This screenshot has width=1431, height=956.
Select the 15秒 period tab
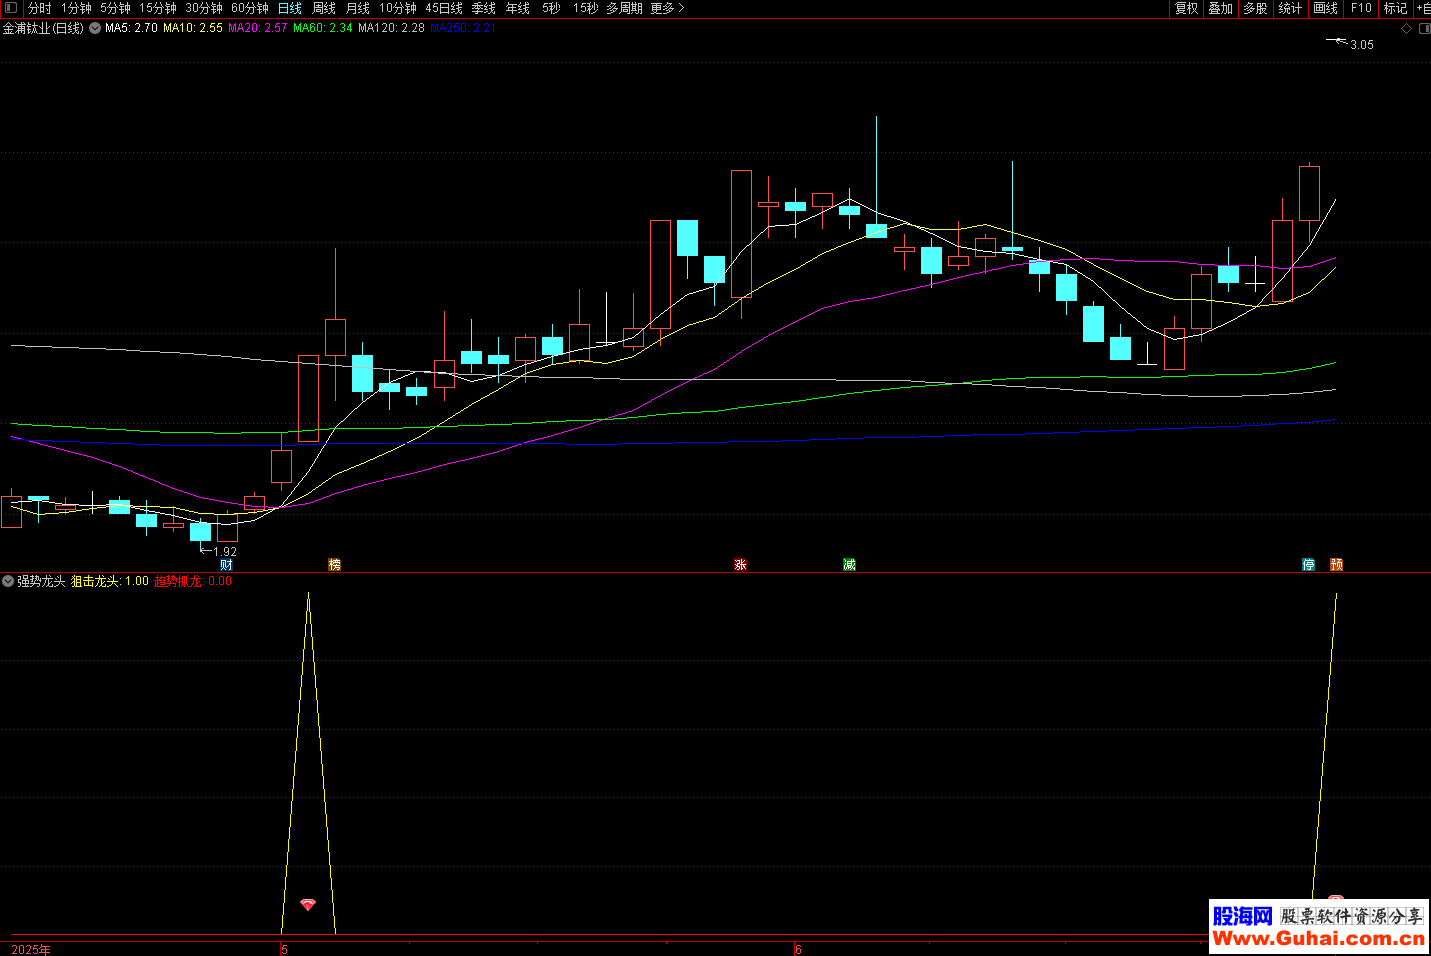tap(586, 8)
